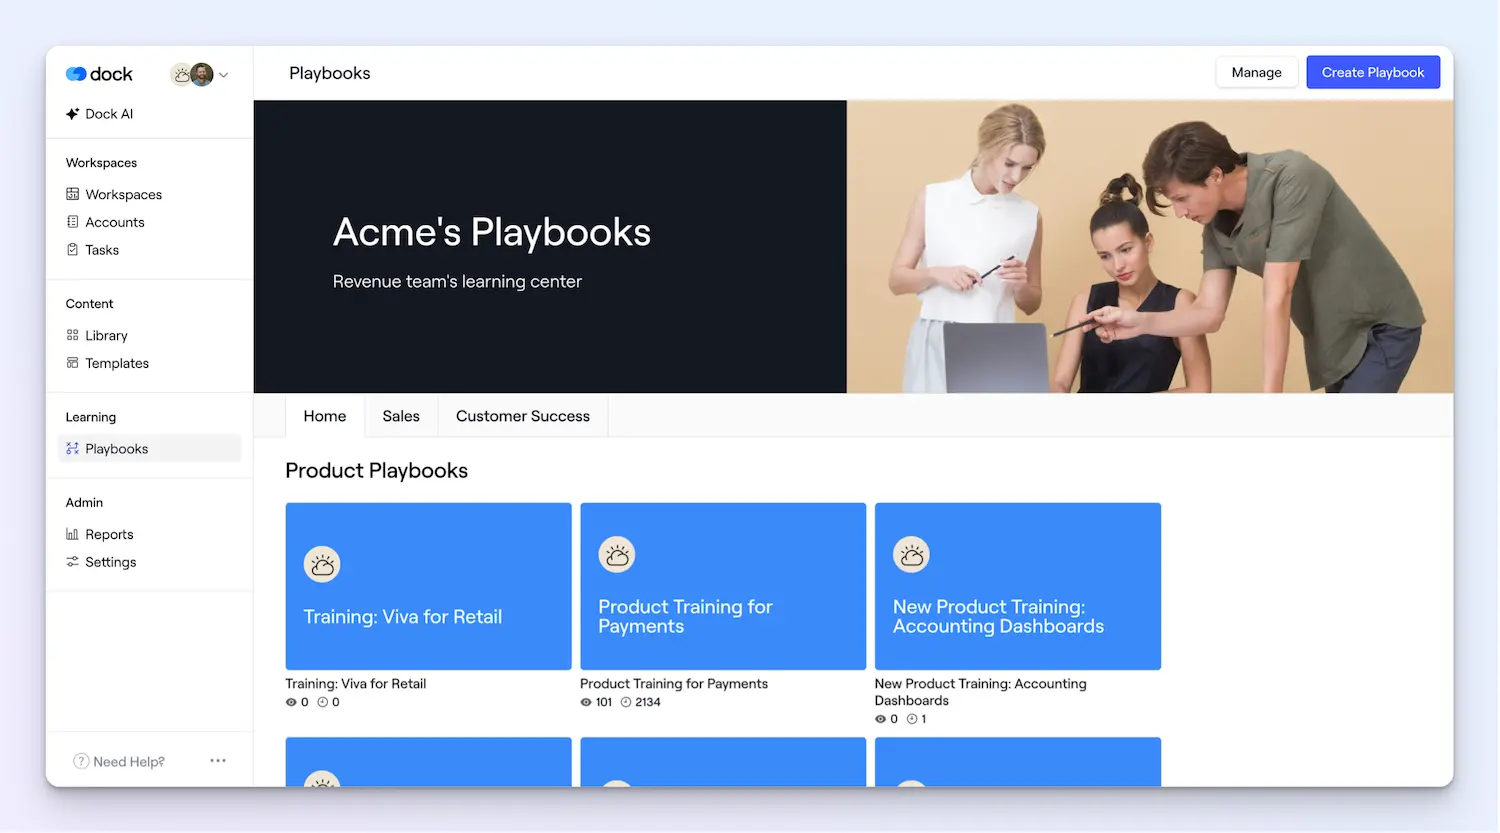Open Product Training for Payments card

[723, 586]
